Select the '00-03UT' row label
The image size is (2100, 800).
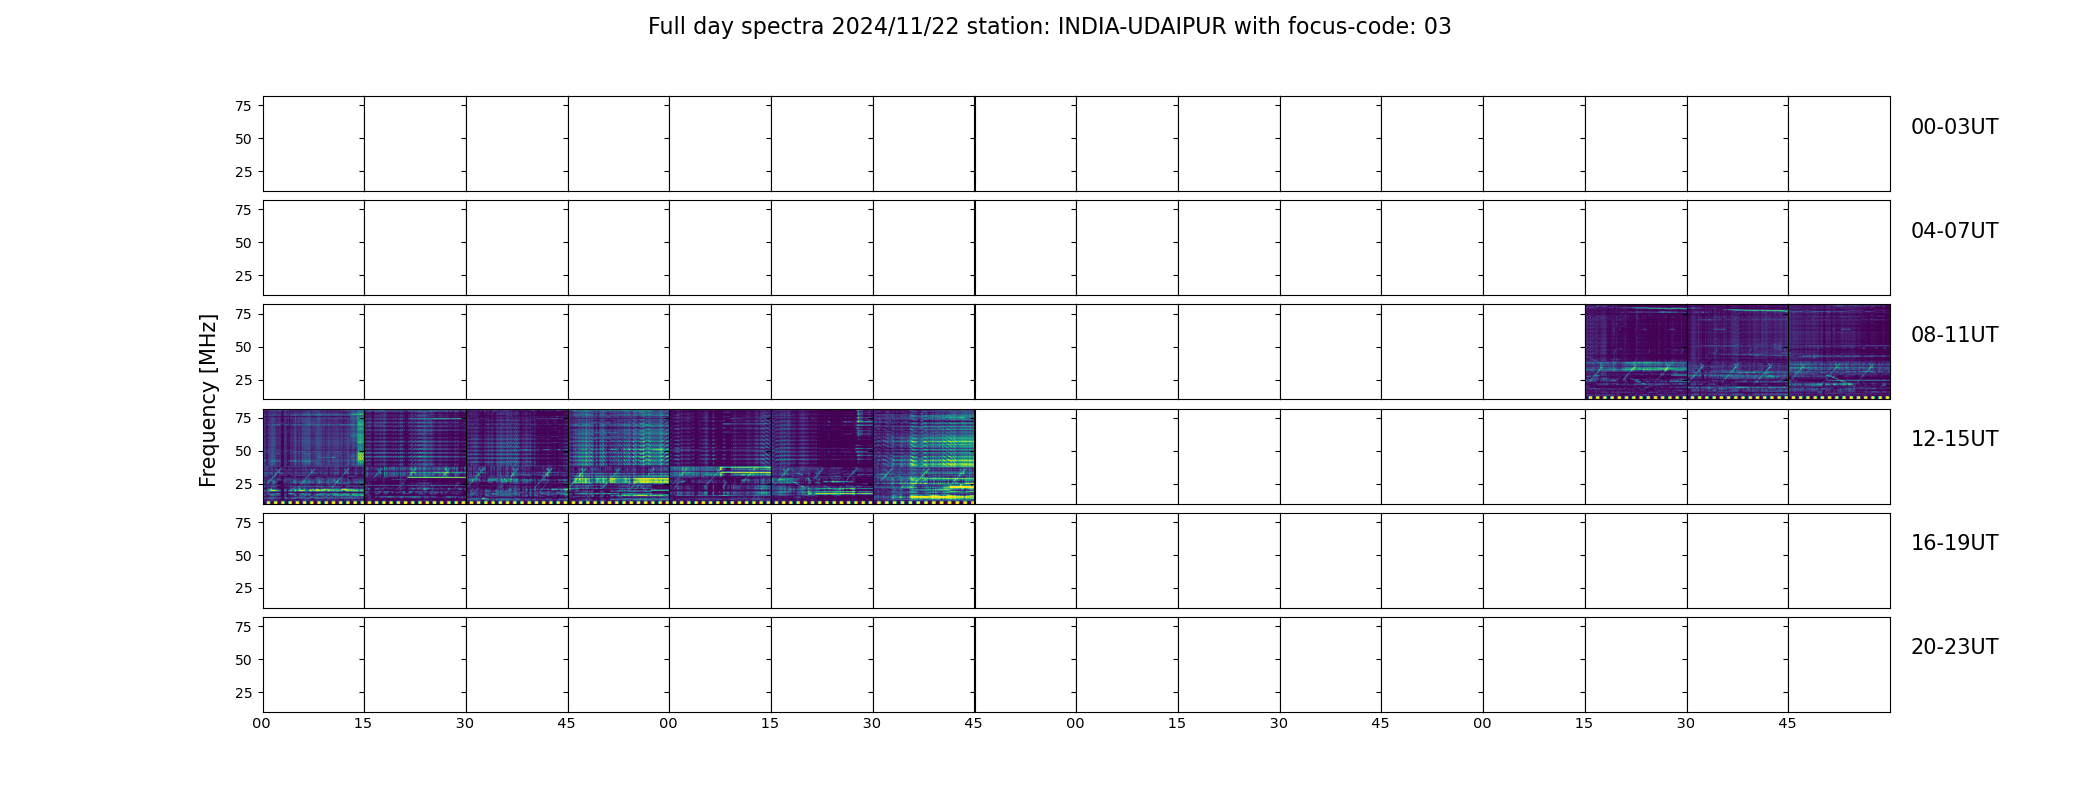coord(1954,127)
